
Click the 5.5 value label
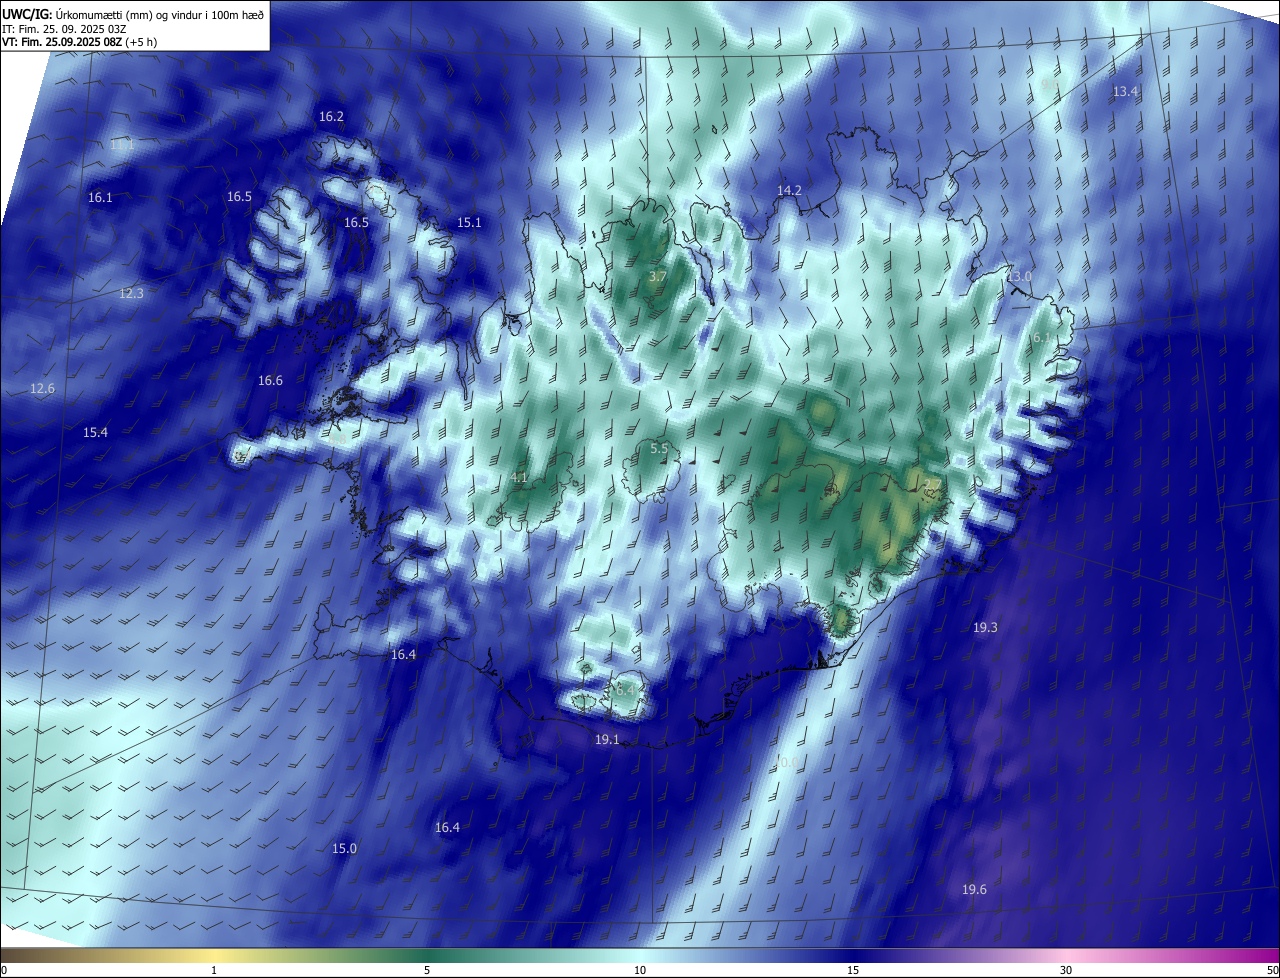coord(659,449)
